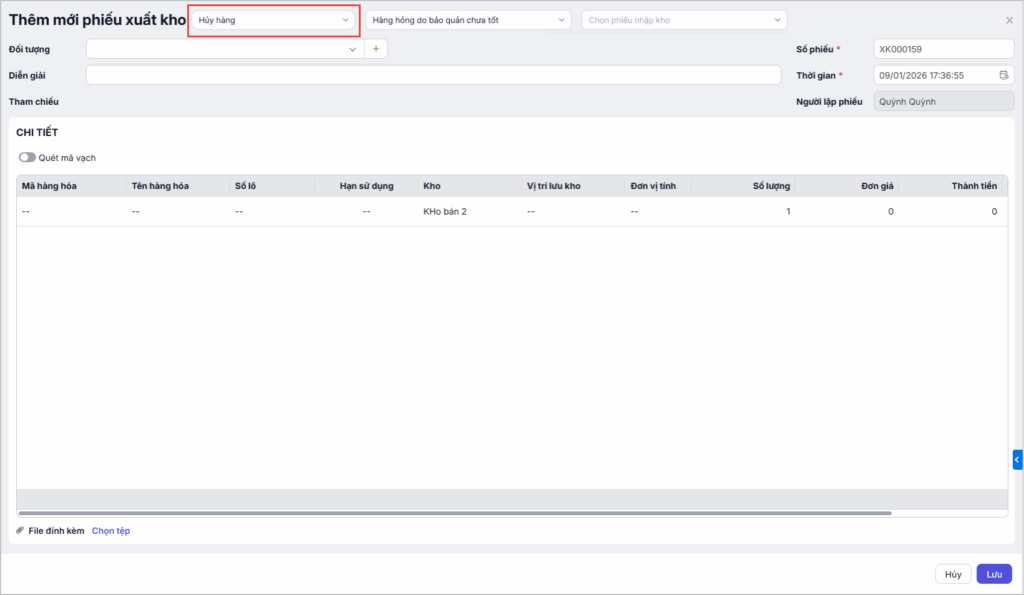Click the Diễn giải input field

click(434, 75)
